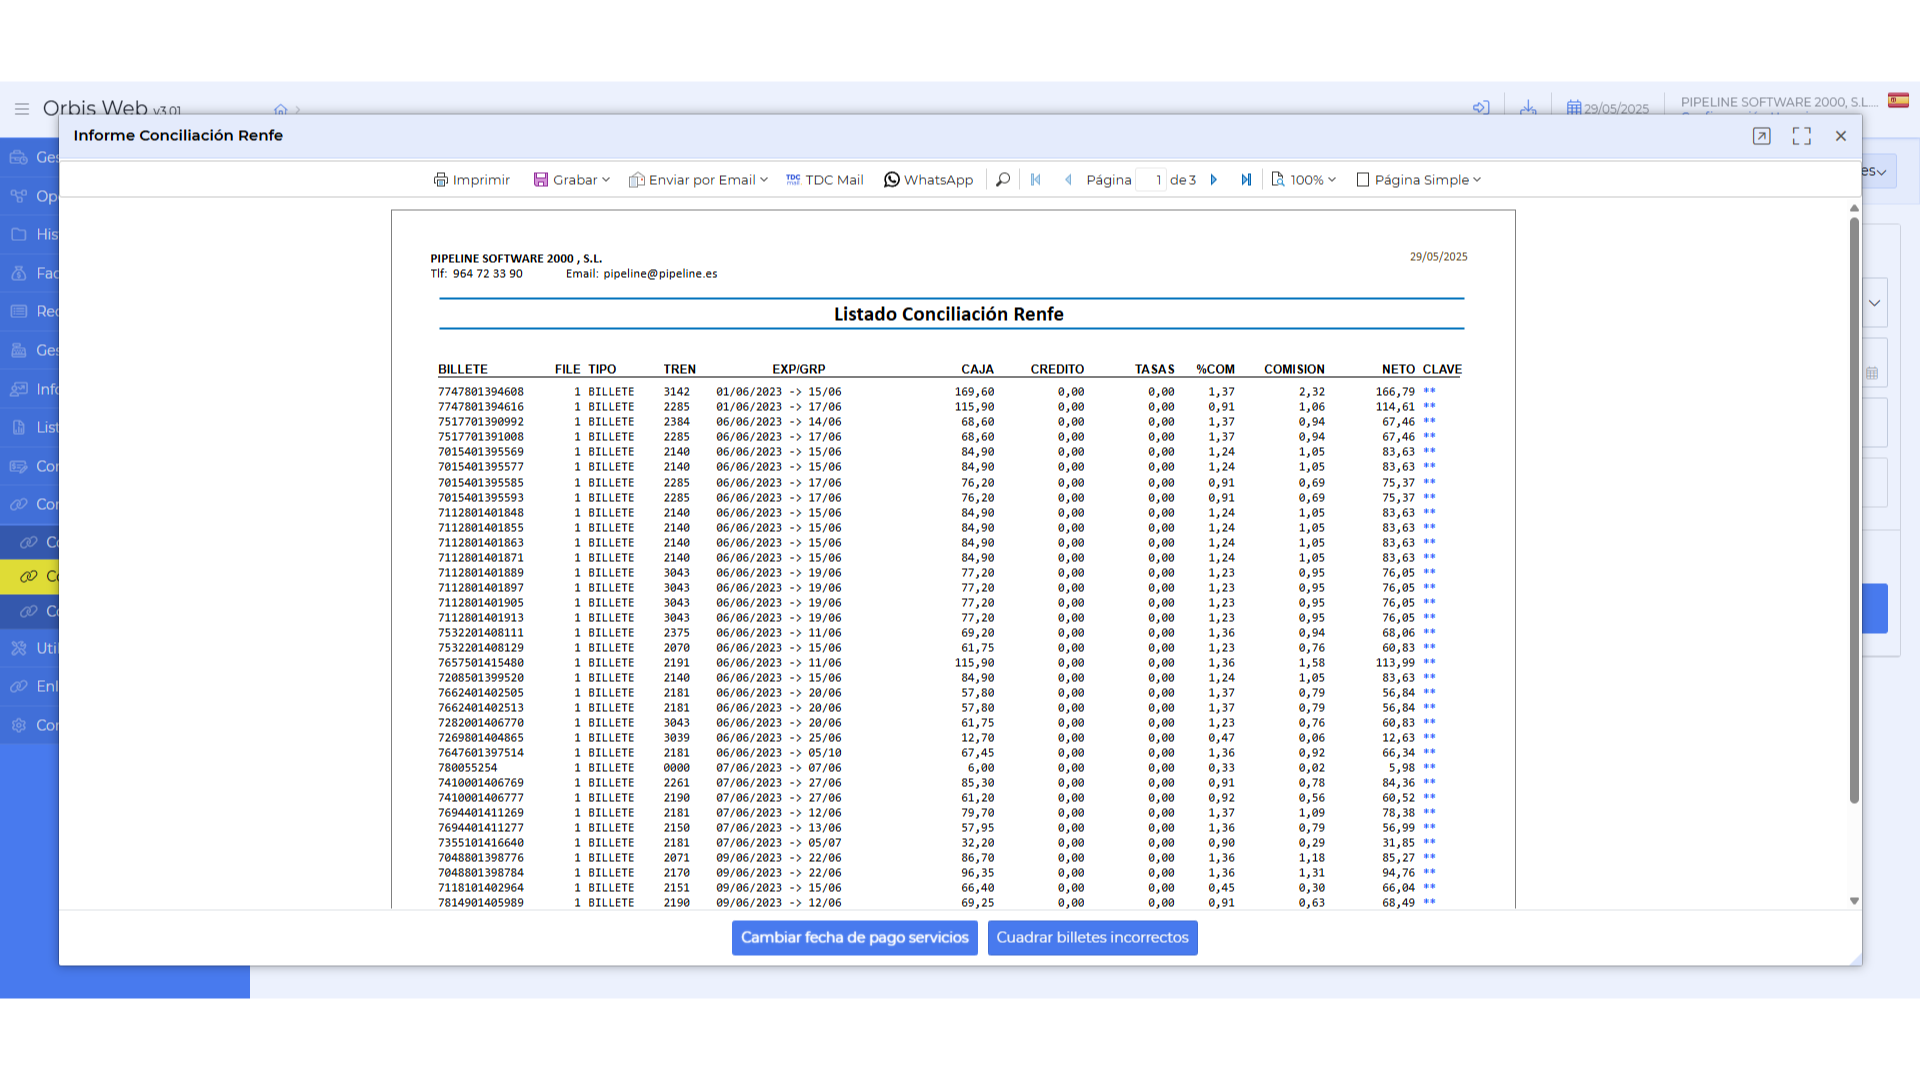
Task: Click the background calendar icon field
Action: point(1873,373)
